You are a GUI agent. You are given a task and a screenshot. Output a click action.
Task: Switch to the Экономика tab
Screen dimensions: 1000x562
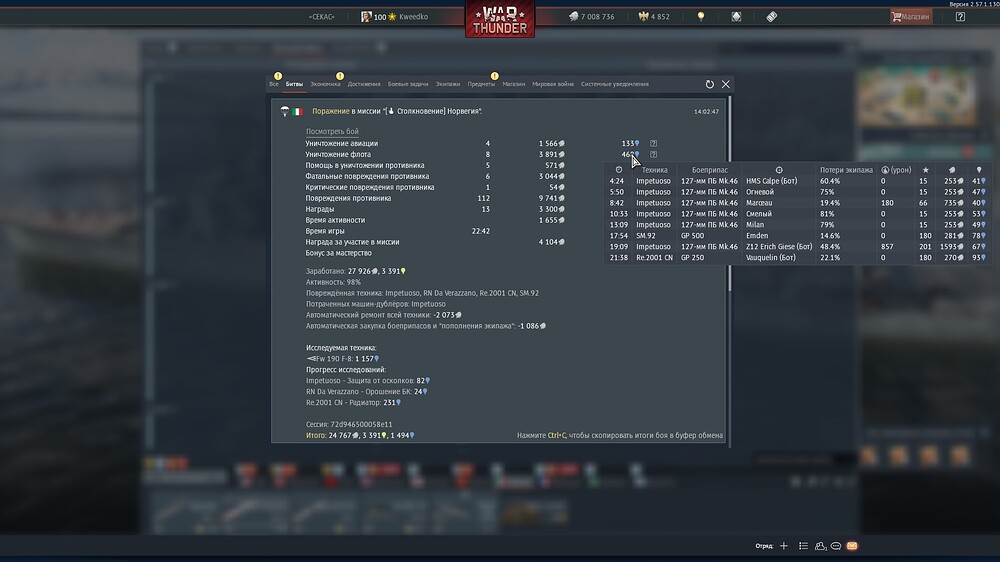(325, 84)
